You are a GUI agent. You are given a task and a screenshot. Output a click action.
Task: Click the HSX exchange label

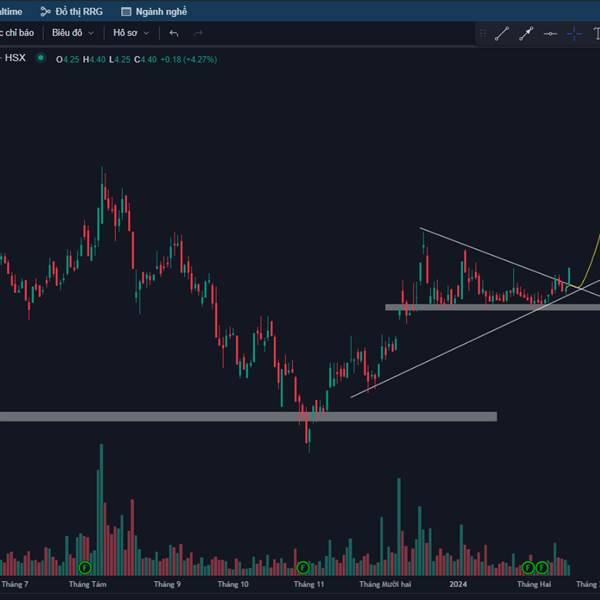15,58
